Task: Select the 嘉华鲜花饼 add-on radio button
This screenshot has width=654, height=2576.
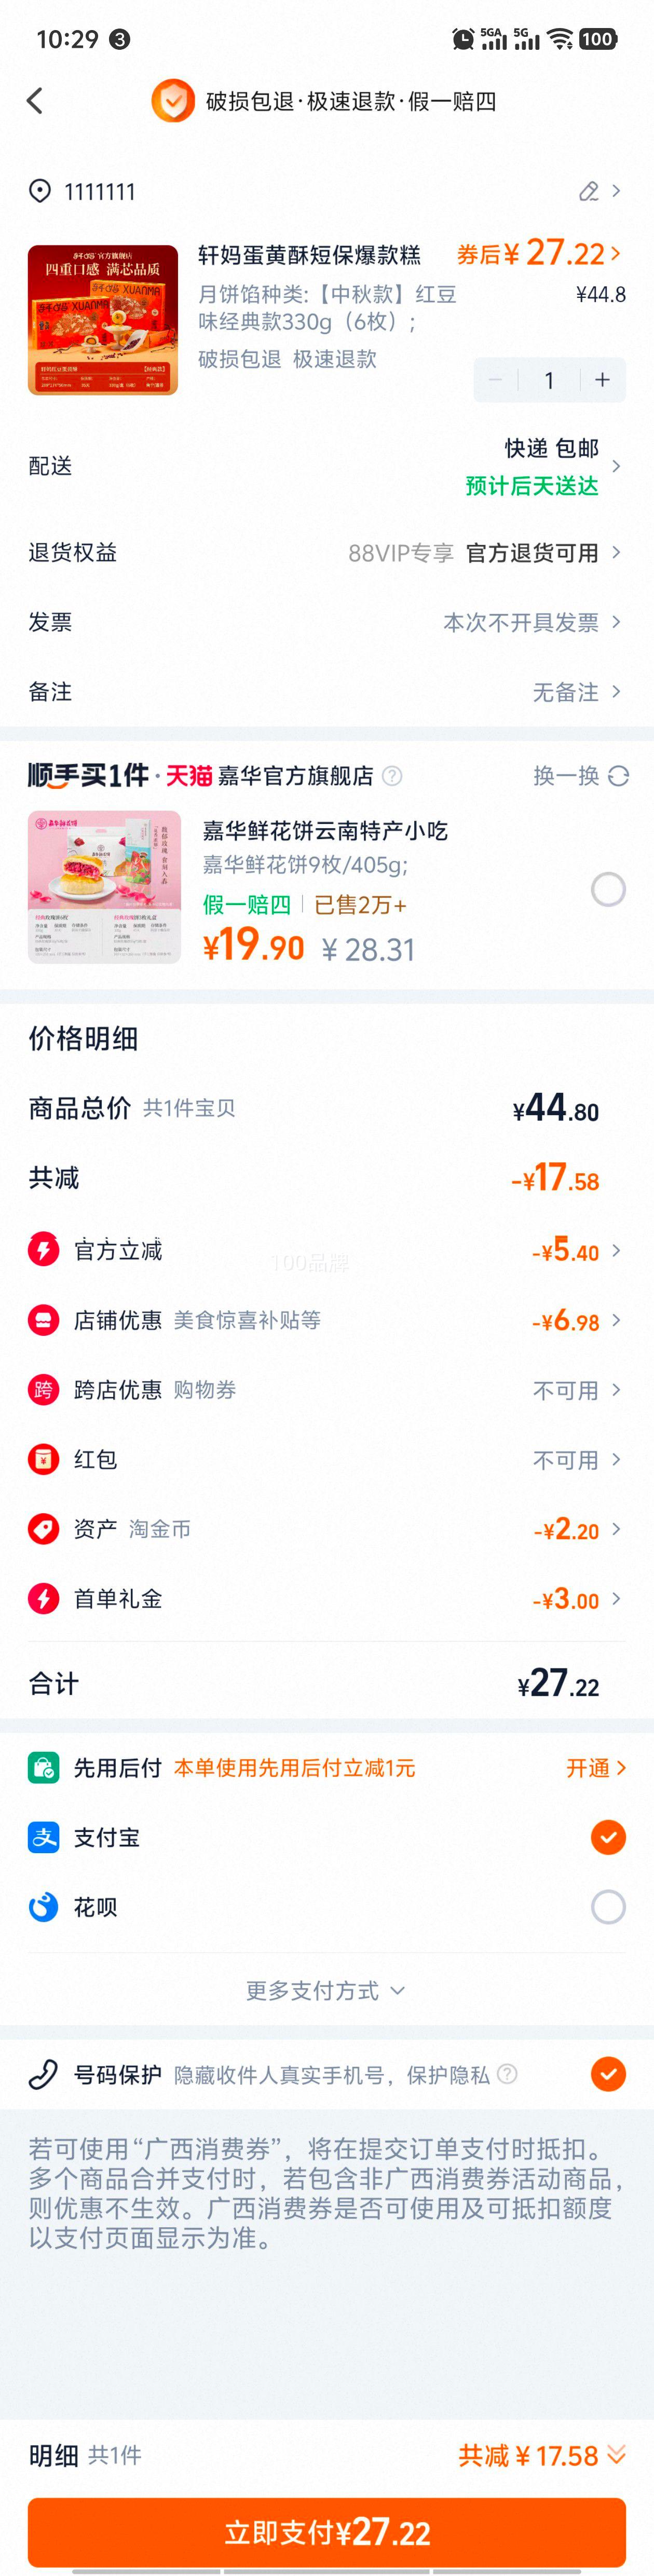Action: tap(608, 889)
